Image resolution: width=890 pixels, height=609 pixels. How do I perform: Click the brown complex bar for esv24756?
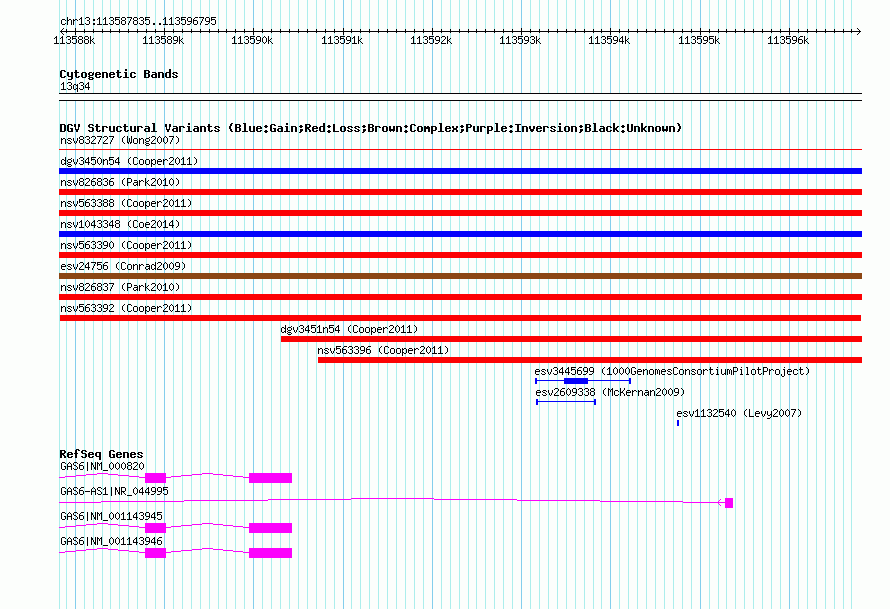460,276
